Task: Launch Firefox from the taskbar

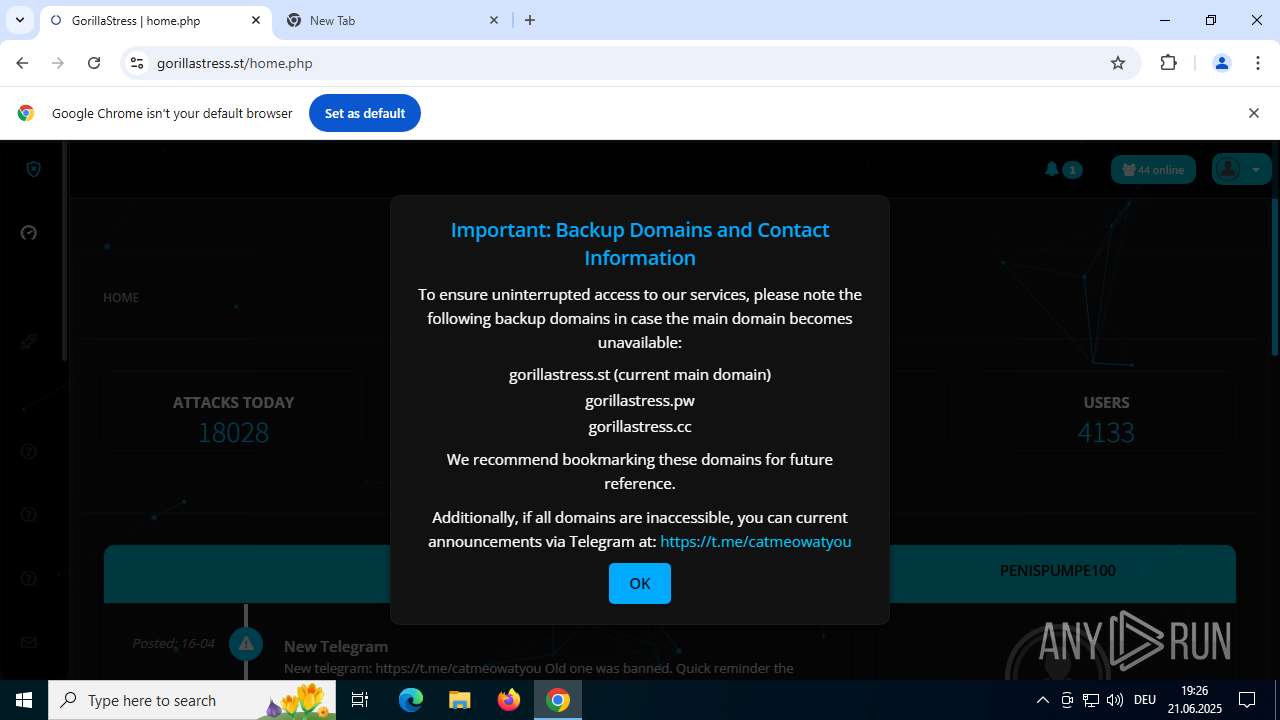Action: [x=508, y=700]
